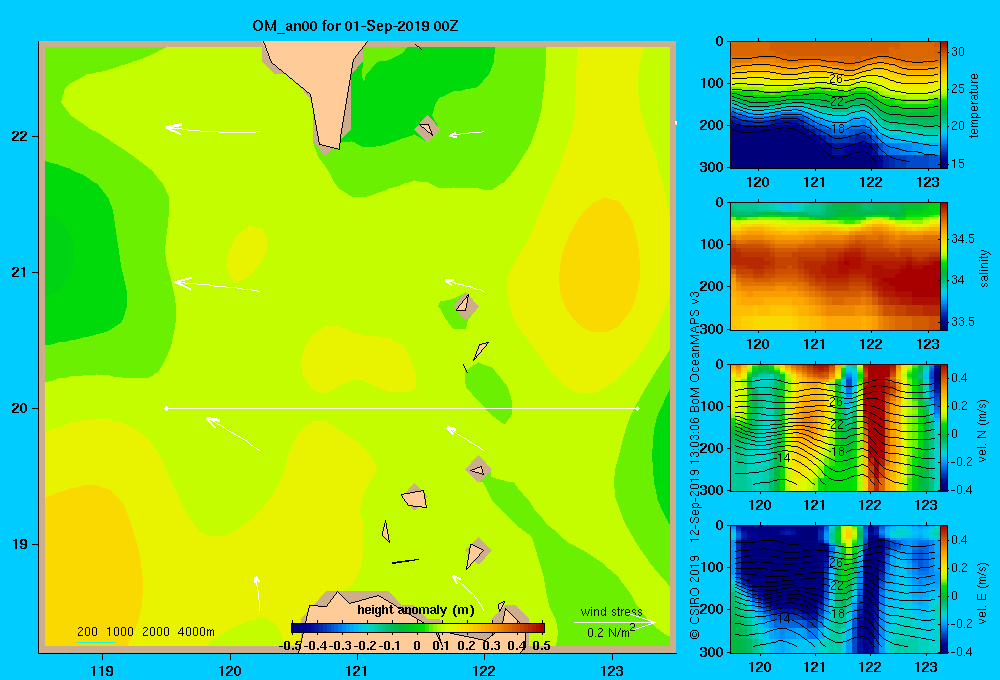Select the '0.2 N/m2' wind stress value
Screen dimensions: 1000x680
pyautogui.click(x=610, y=632)
